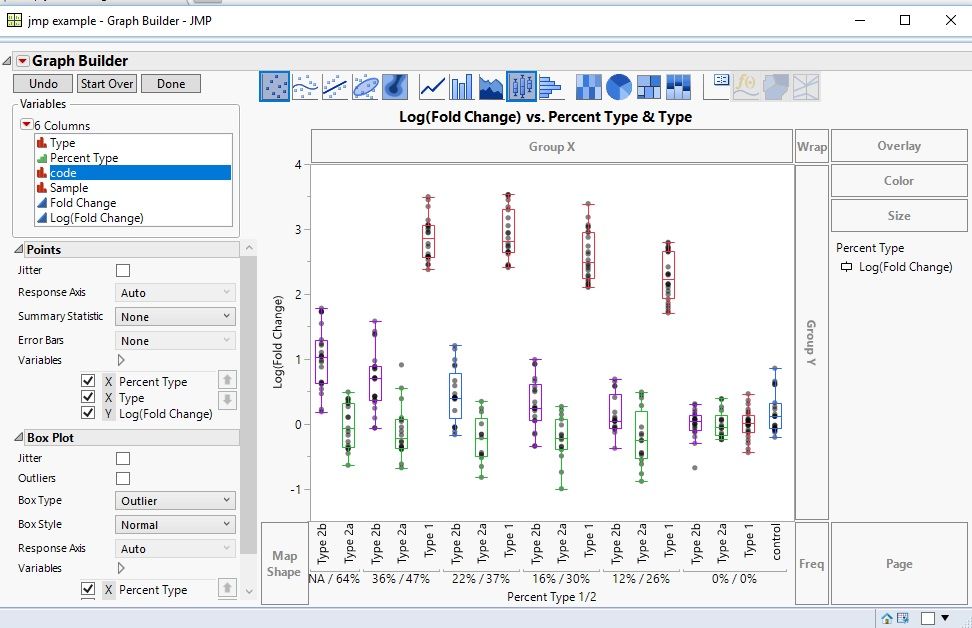Select the Fold Change column
972x628 pixels.
click(133, 203)
